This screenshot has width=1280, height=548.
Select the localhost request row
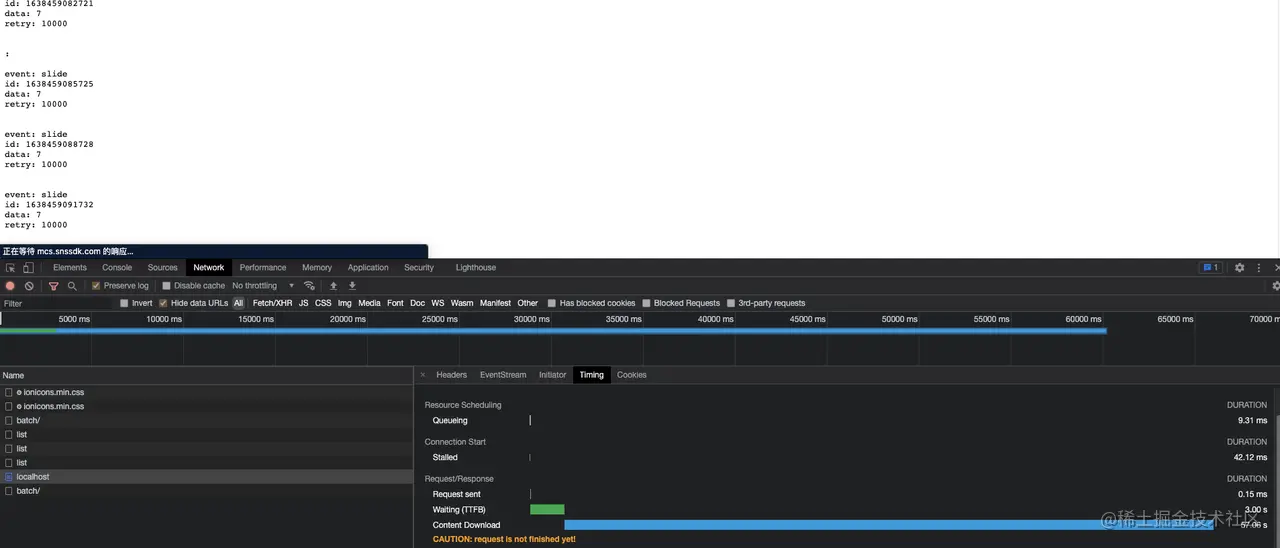[x=206, y=477]
